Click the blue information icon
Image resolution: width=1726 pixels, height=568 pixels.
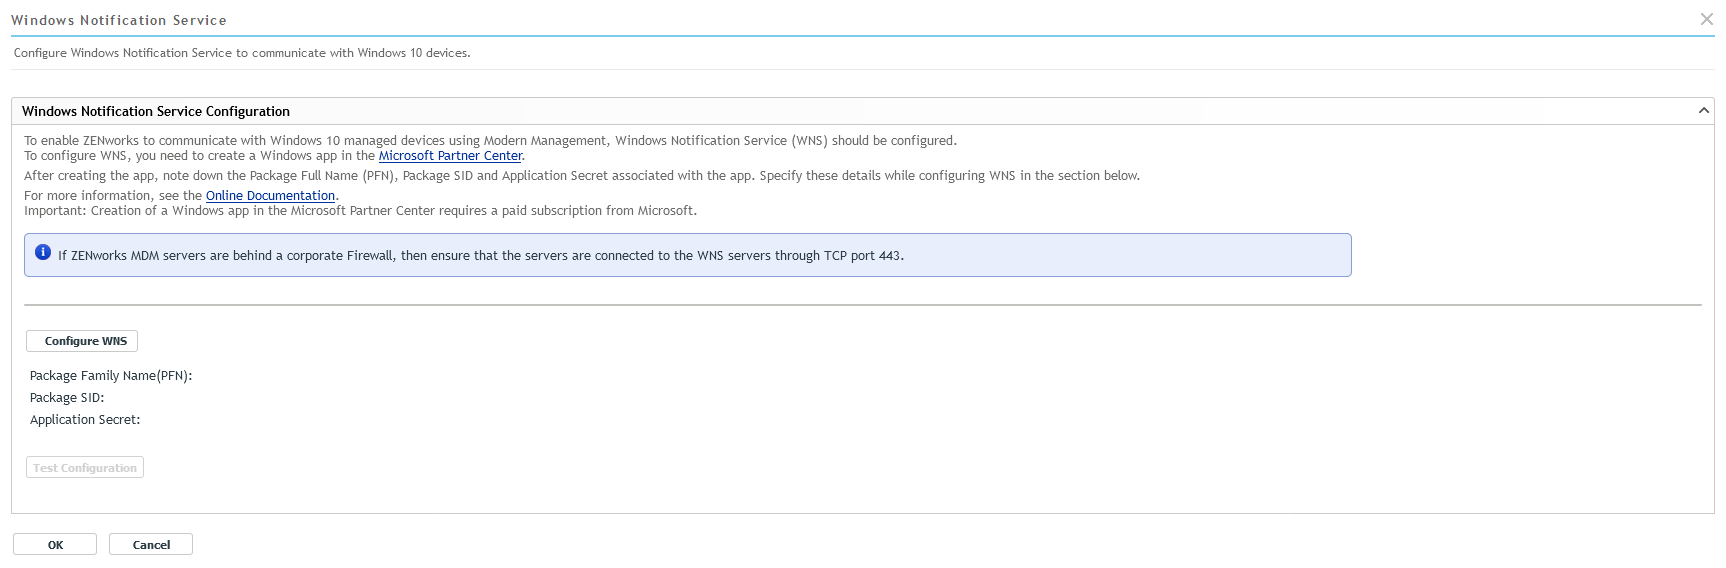[43, 253]
